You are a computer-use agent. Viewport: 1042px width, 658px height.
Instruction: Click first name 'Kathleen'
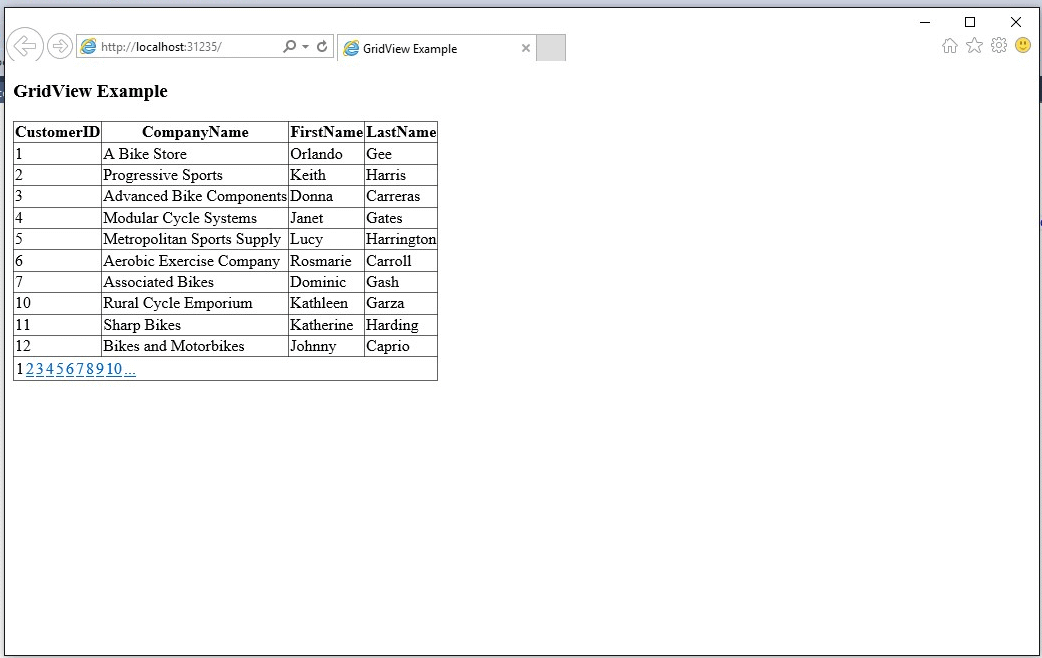[319, 303]
